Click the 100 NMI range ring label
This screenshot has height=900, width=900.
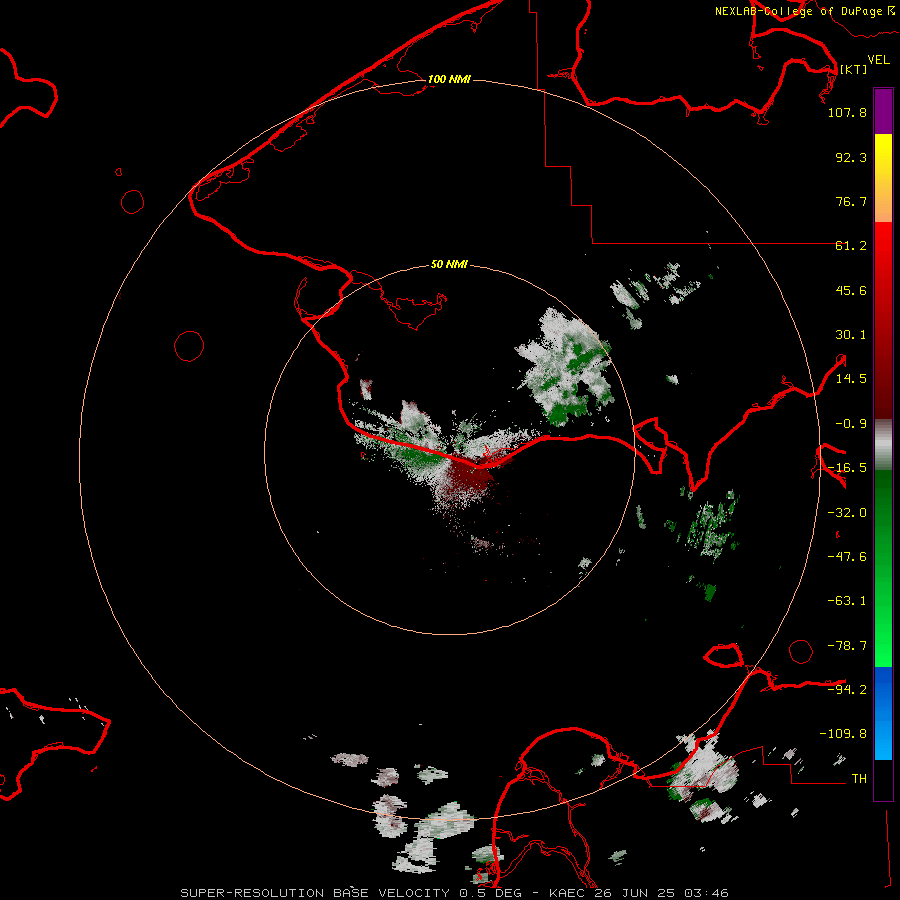pos(449,79)
